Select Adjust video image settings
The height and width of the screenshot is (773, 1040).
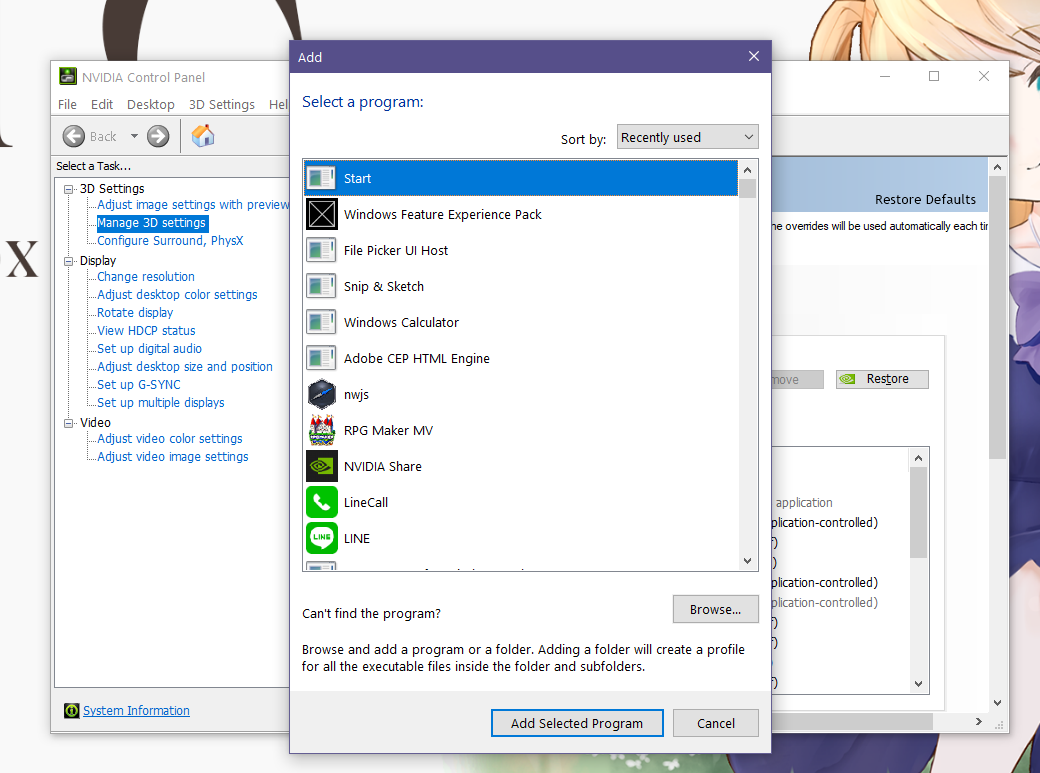pyautogui.click(x=172, y=457)
